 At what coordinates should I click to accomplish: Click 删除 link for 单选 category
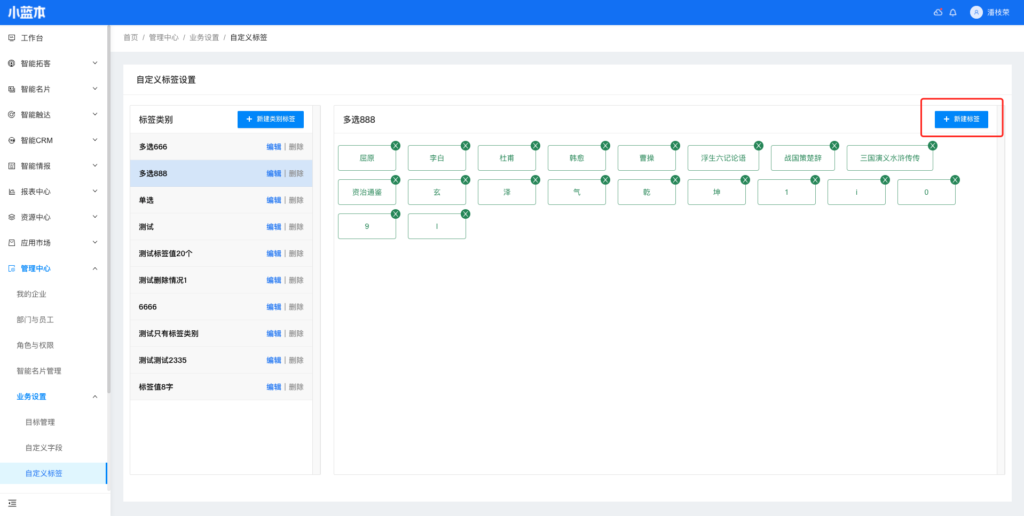pos(296,200)
